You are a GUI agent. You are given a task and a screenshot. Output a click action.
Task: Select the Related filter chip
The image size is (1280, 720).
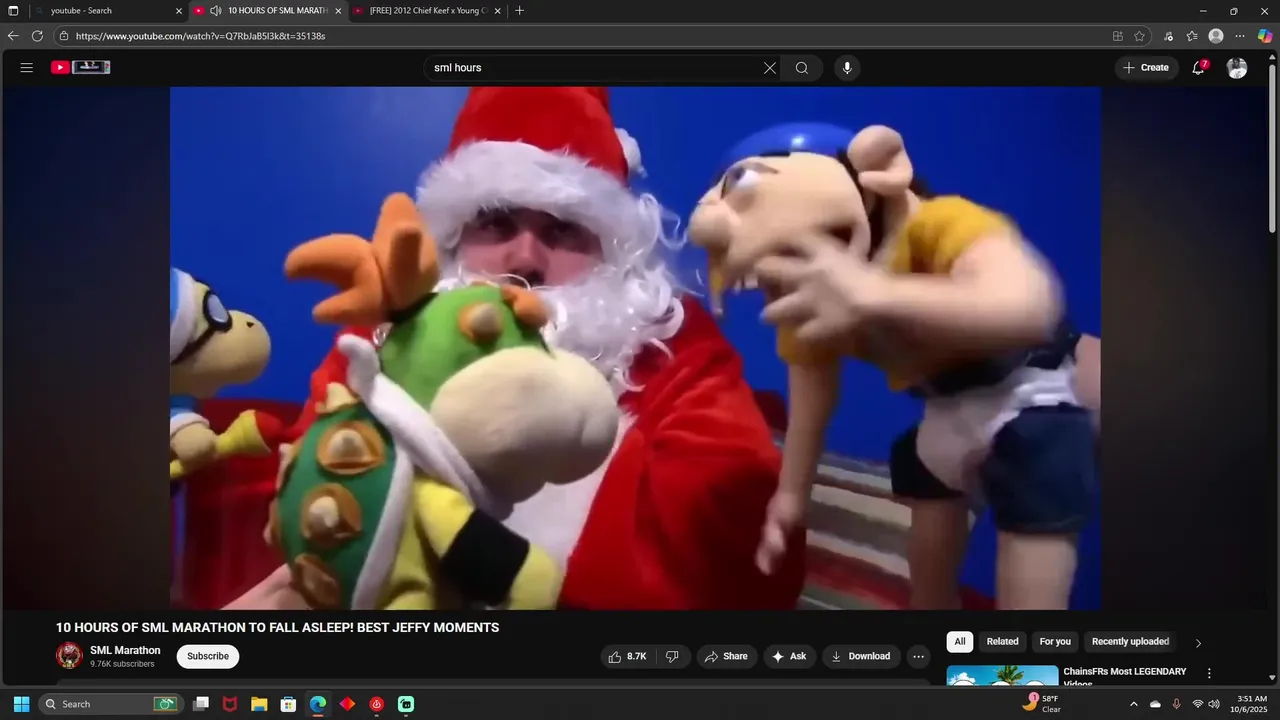pos(1002,642)
